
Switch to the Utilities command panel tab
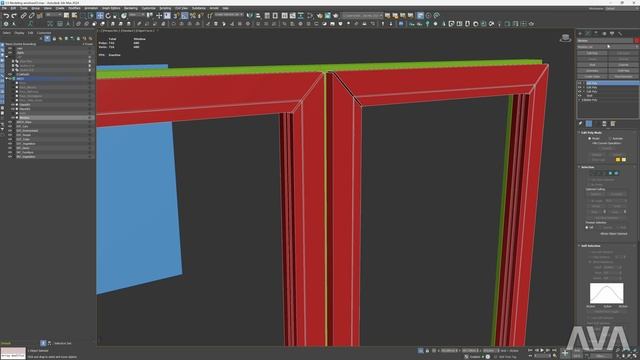pos(620,33)
